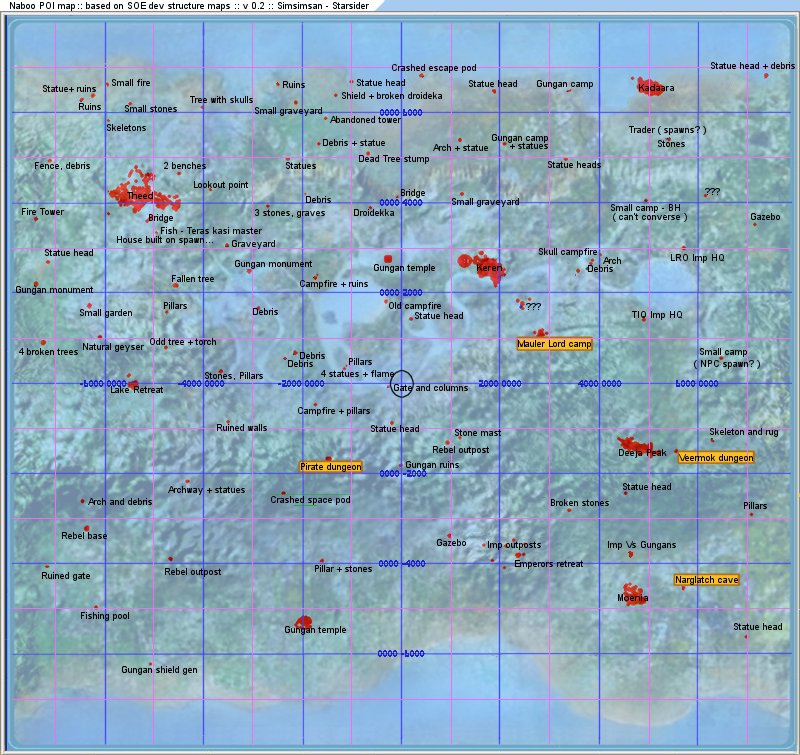
Task: Click the 0000 -6000 grid coordinate label
Action: (401, 654)
